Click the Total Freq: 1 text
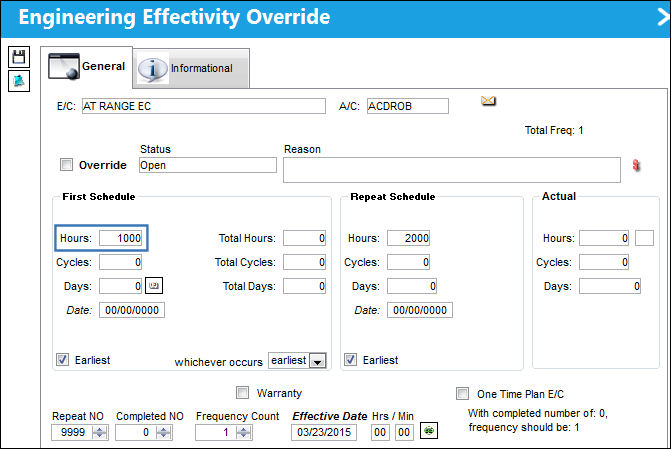Screen dimensions: 671x449 (554, 130)
